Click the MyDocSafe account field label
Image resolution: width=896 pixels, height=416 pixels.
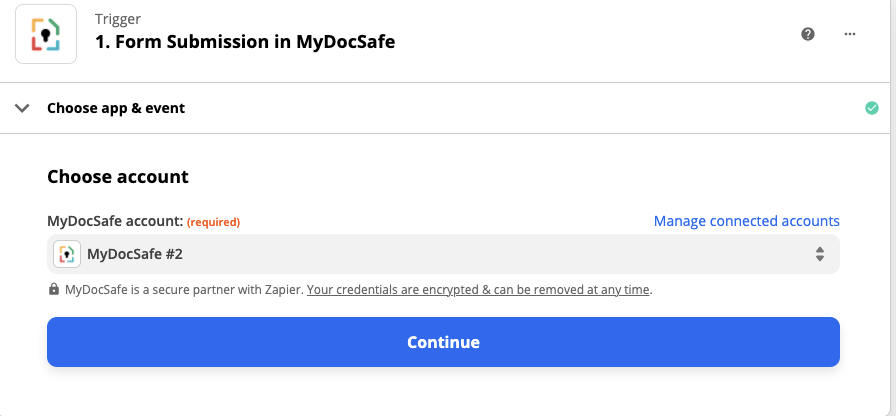(114, 221)
